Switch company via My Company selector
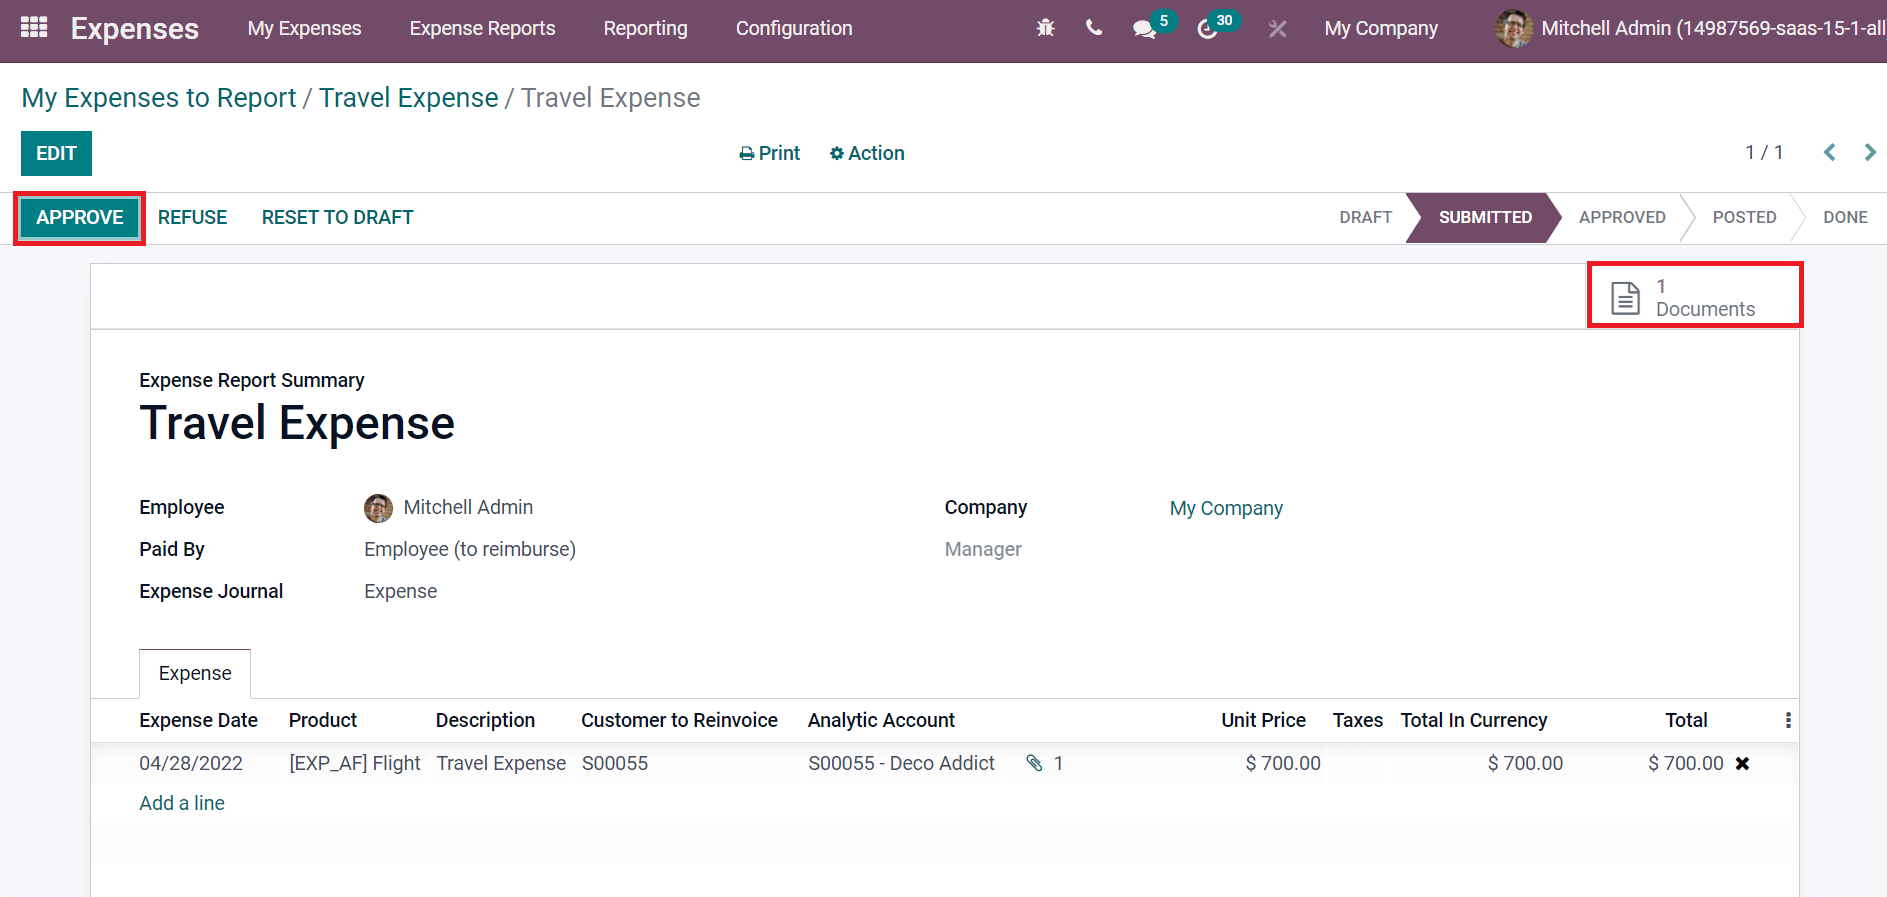 1381,28
